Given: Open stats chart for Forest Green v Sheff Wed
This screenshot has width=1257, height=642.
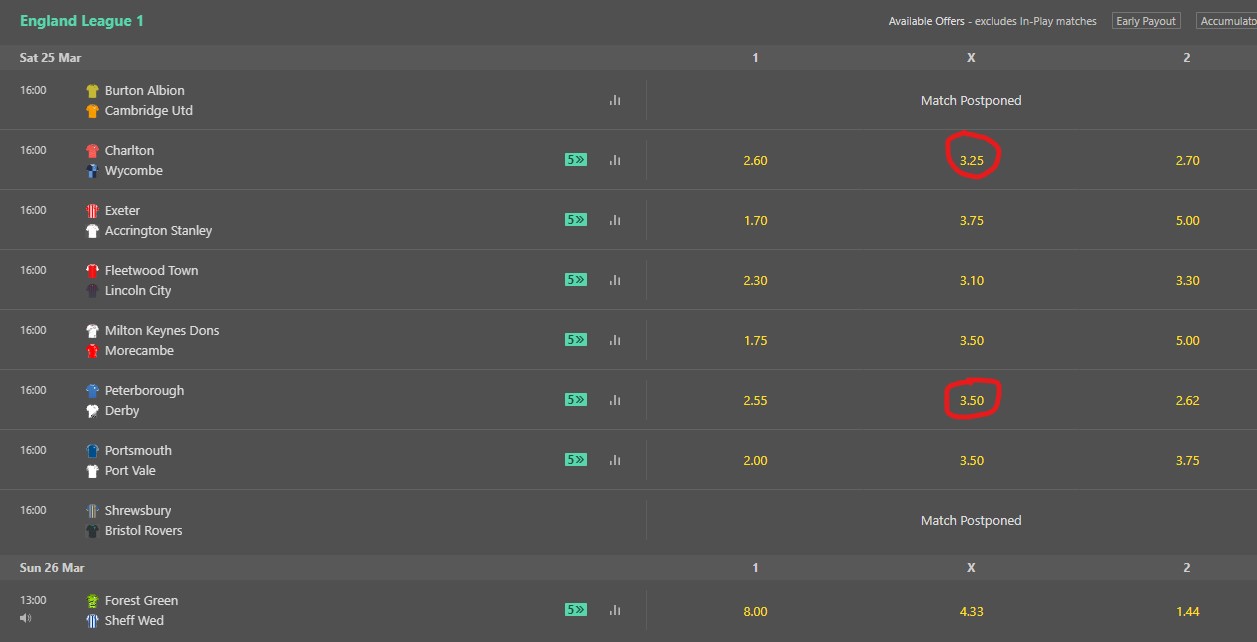Looking at the screenshot, I should [x=615, y=610].
